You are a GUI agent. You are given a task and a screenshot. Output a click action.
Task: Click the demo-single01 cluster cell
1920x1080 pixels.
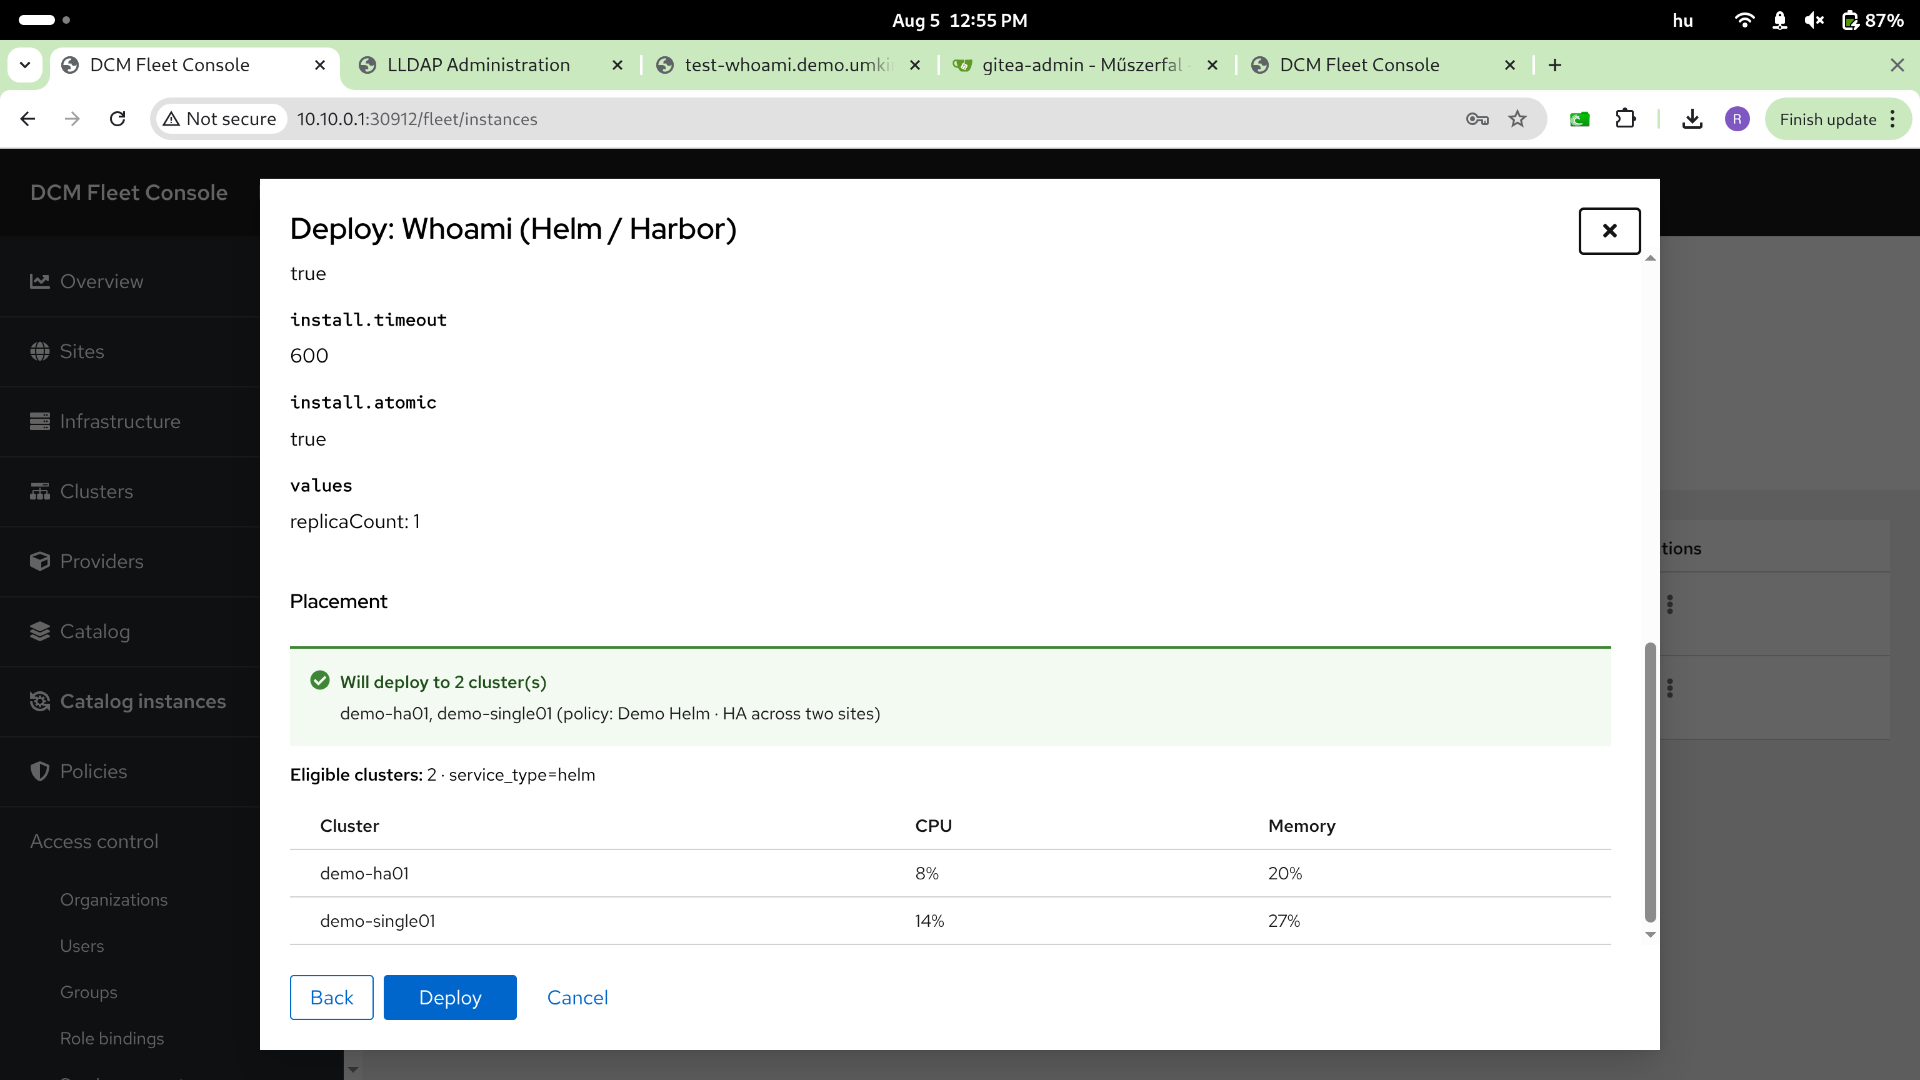click(x=378, y=922)
